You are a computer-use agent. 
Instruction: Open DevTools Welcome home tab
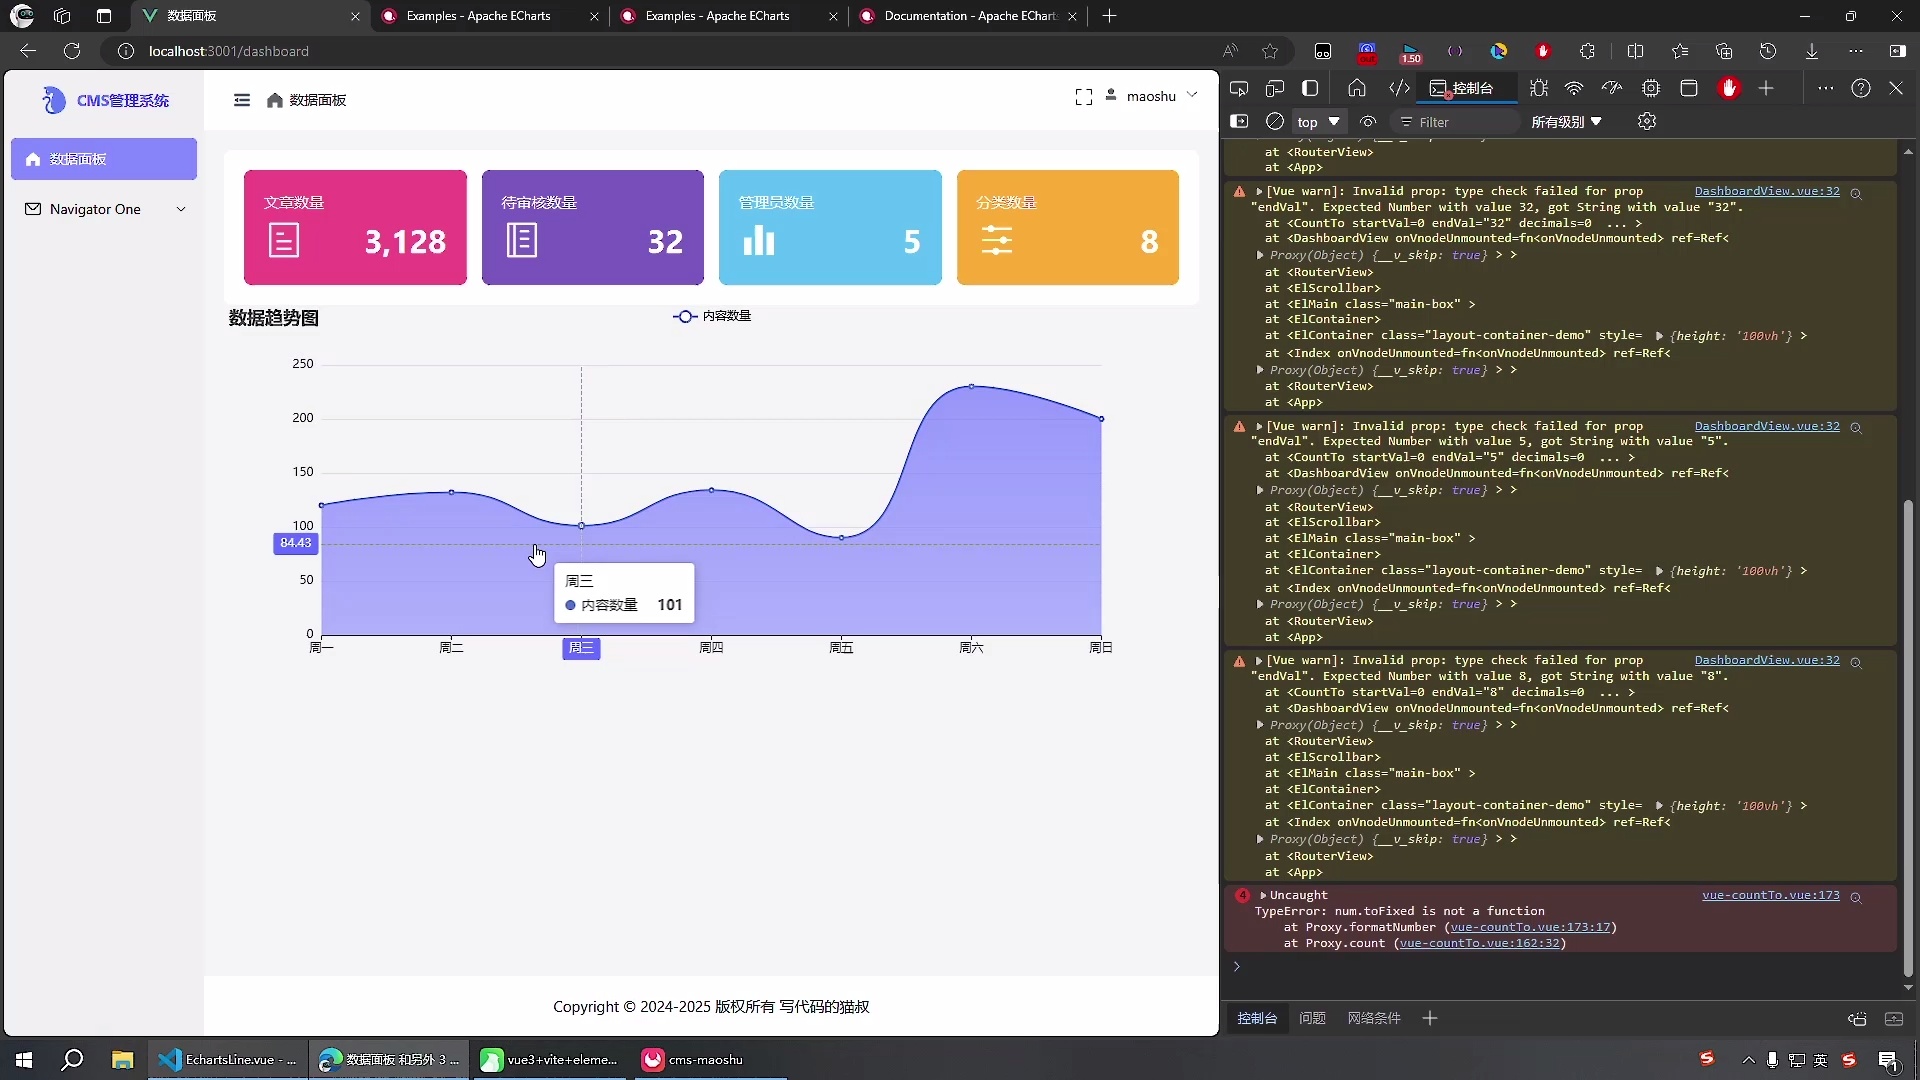point(1357,88)
